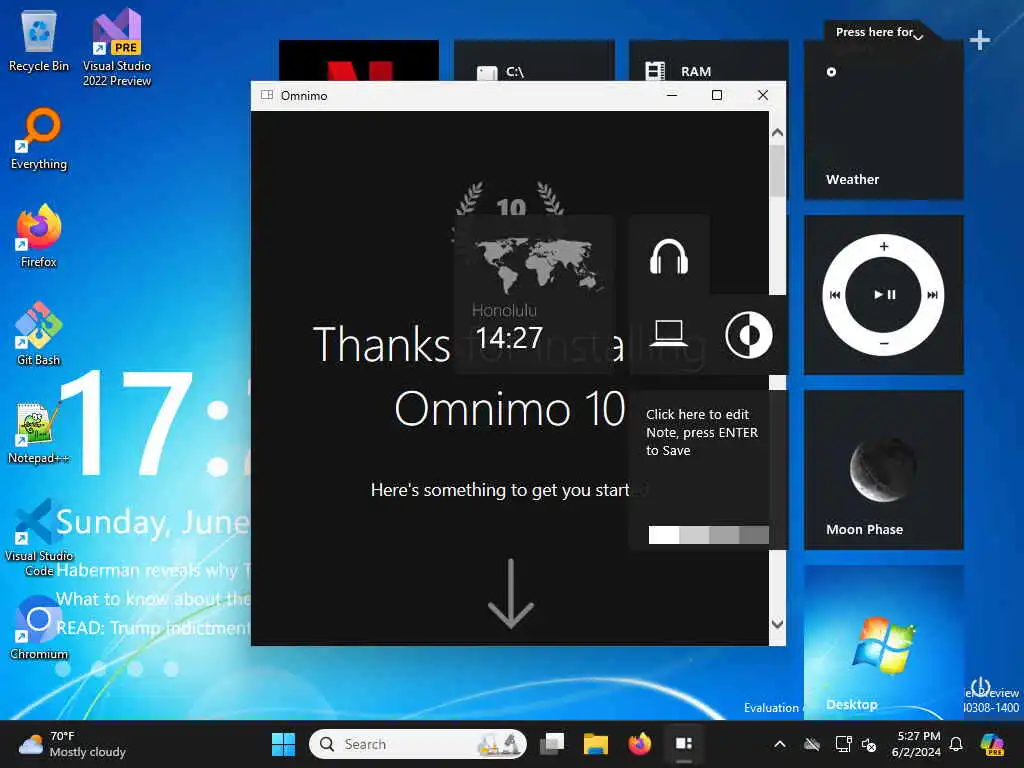Click the Omnimo window scrollbar down arrow
The width and height of the screenshot is (1024, 768).
(777, 624)
